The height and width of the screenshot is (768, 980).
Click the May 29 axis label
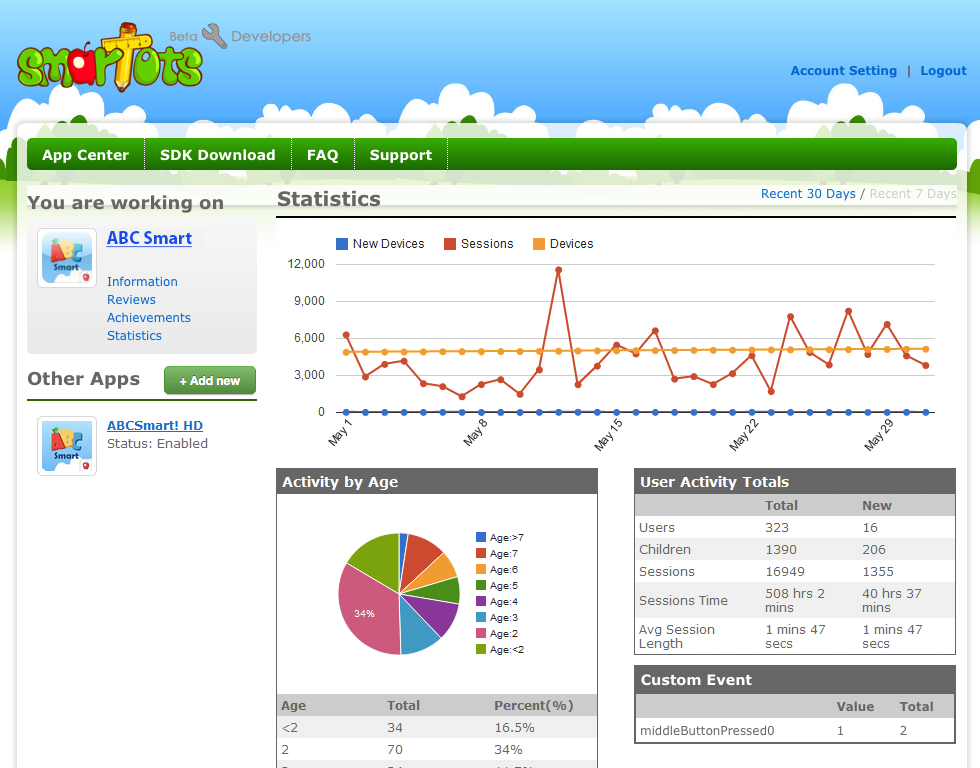(879, 434)
